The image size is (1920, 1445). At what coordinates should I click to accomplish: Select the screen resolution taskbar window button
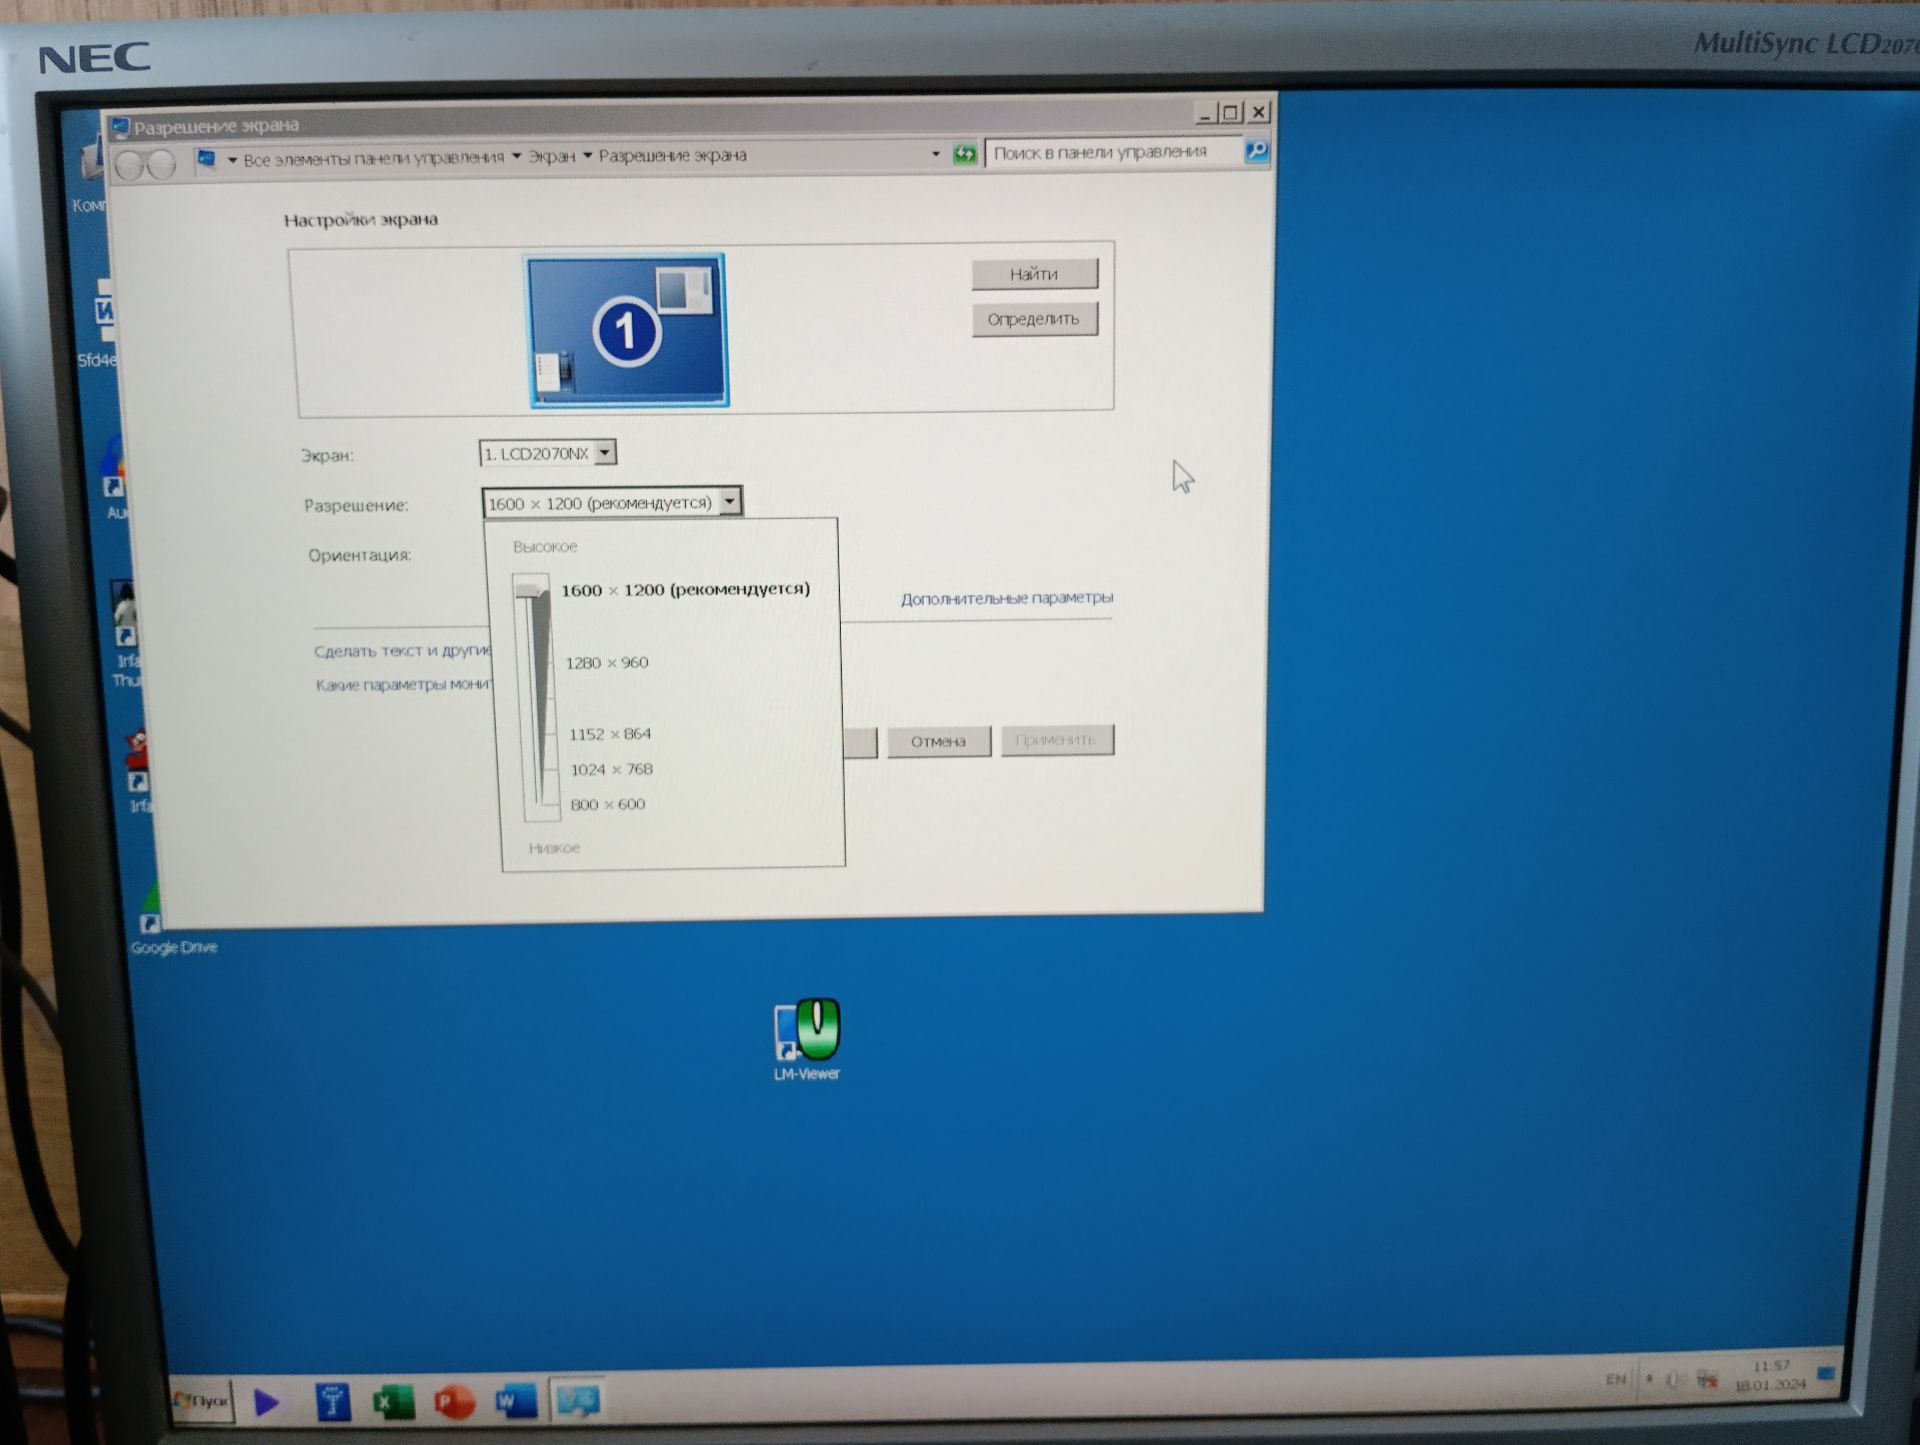pyautogui.click(x=577, y=1399)
